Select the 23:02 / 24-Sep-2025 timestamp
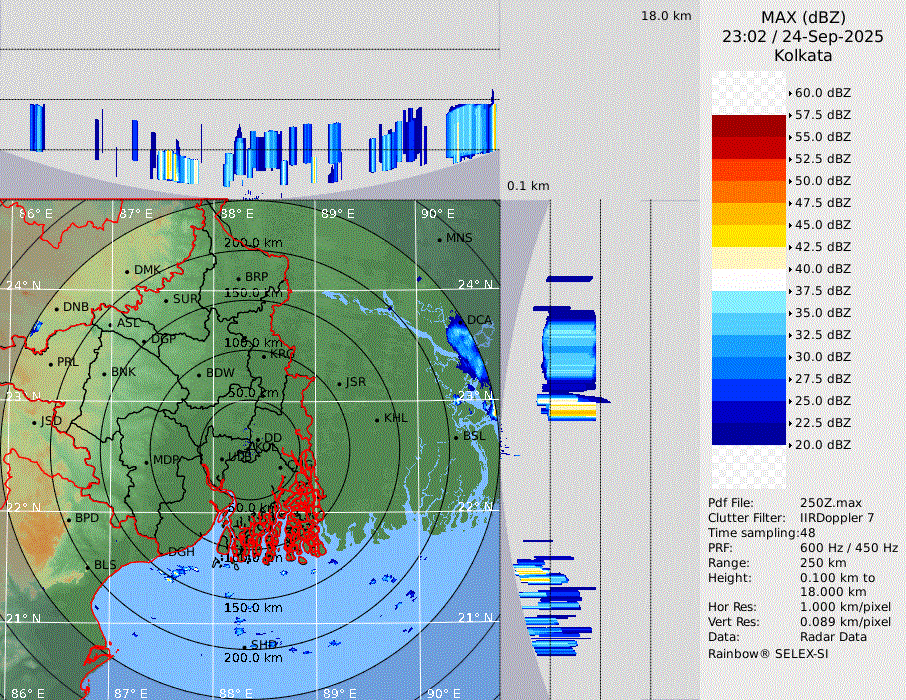906x700 pixels. tap(803, 36)
